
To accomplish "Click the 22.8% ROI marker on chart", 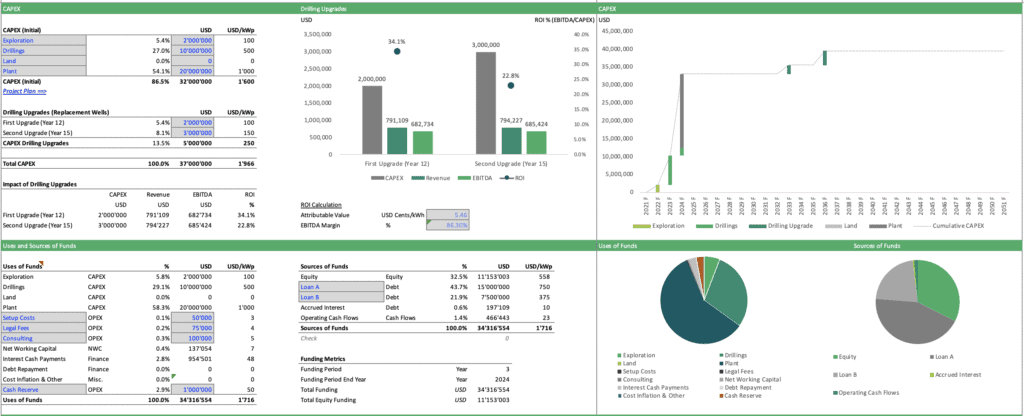I will [511, 86].
